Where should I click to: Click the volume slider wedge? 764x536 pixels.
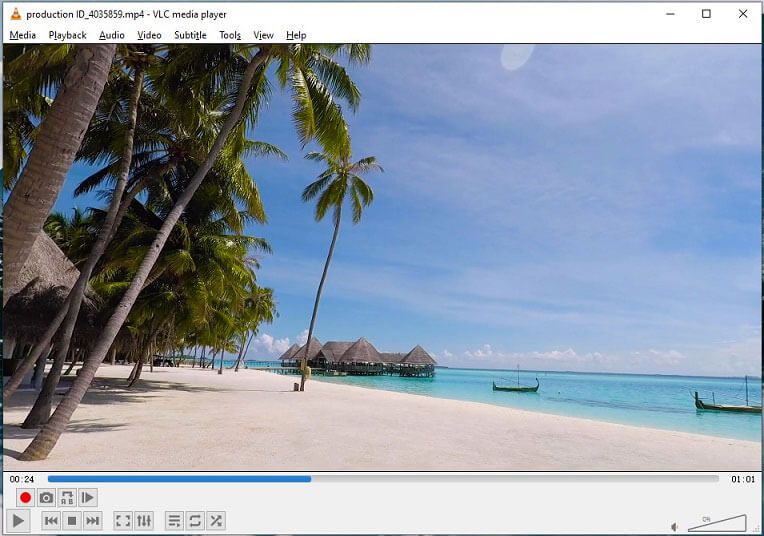(718, 523)
